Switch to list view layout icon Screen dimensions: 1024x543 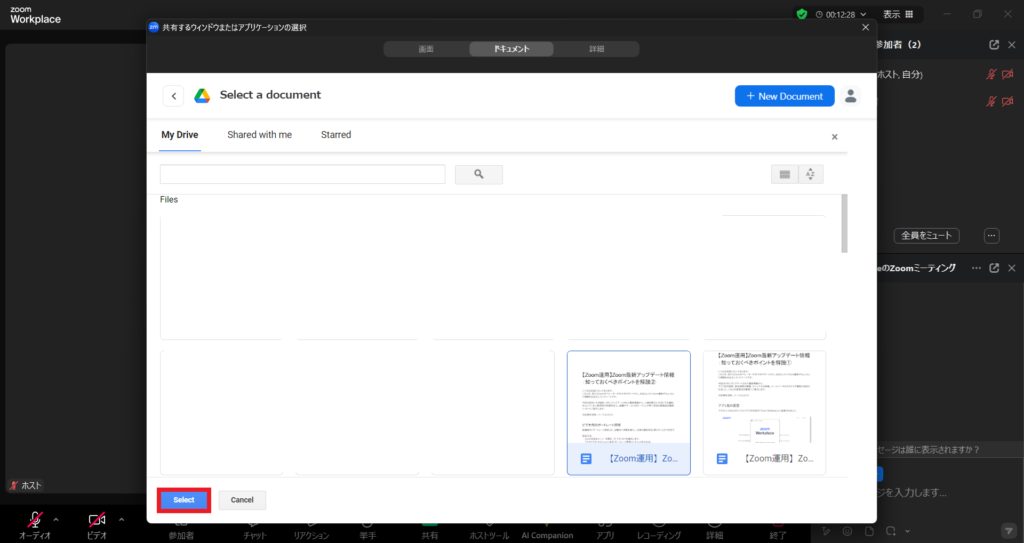785,174
